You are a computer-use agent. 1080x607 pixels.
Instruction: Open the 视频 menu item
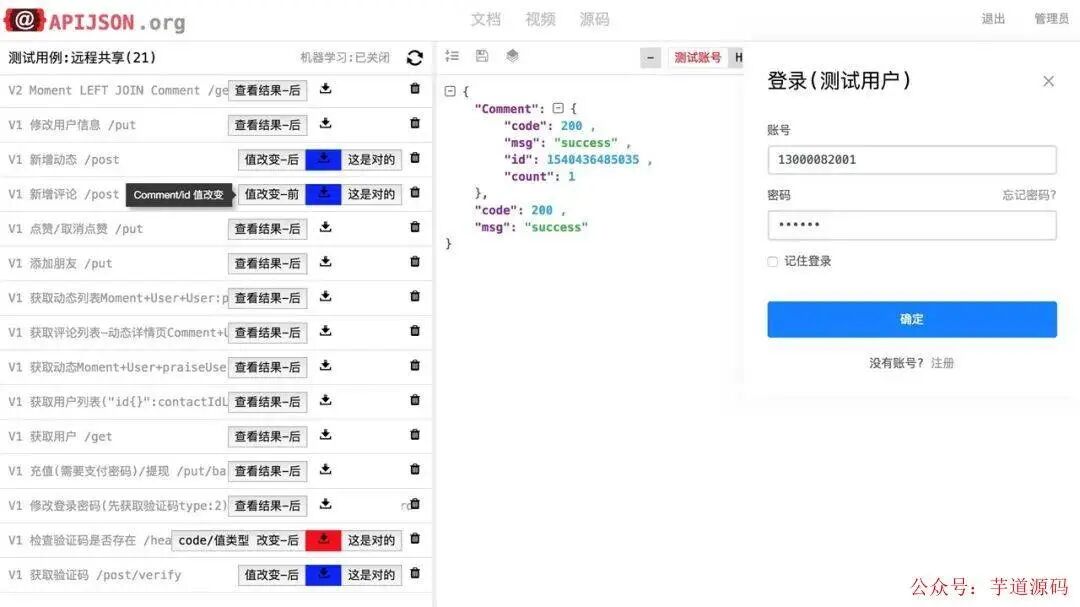click(x=540, y=19)
